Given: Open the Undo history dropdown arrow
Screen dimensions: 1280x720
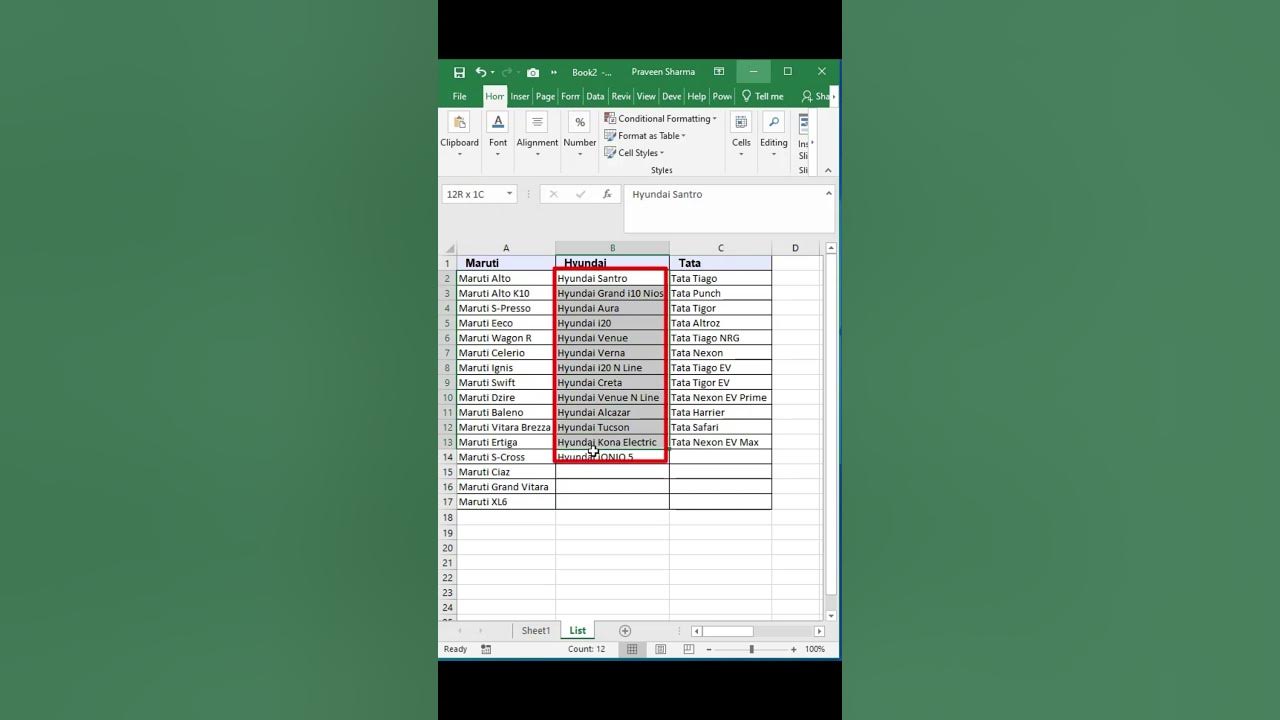Looking at the screenshot, I should pos(493,73).
